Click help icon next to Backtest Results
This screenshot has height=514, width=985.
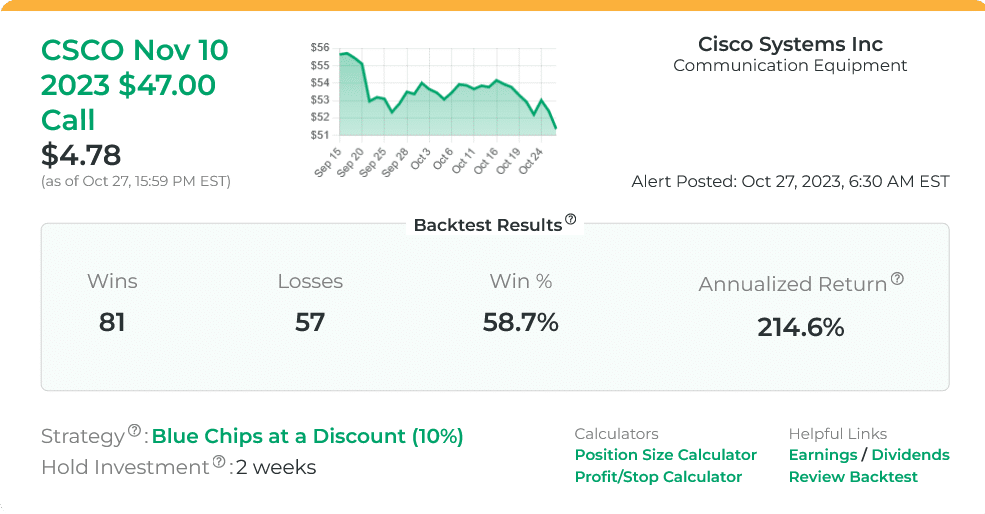571,220
